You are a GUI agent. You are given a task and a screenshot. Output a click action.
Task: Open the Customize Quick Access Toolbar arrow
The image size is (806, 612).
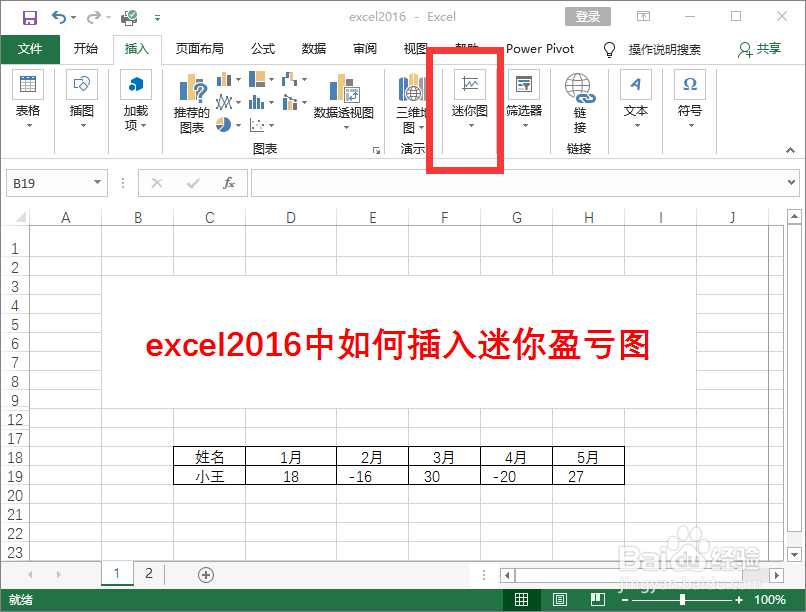click(x=157, y=18)
